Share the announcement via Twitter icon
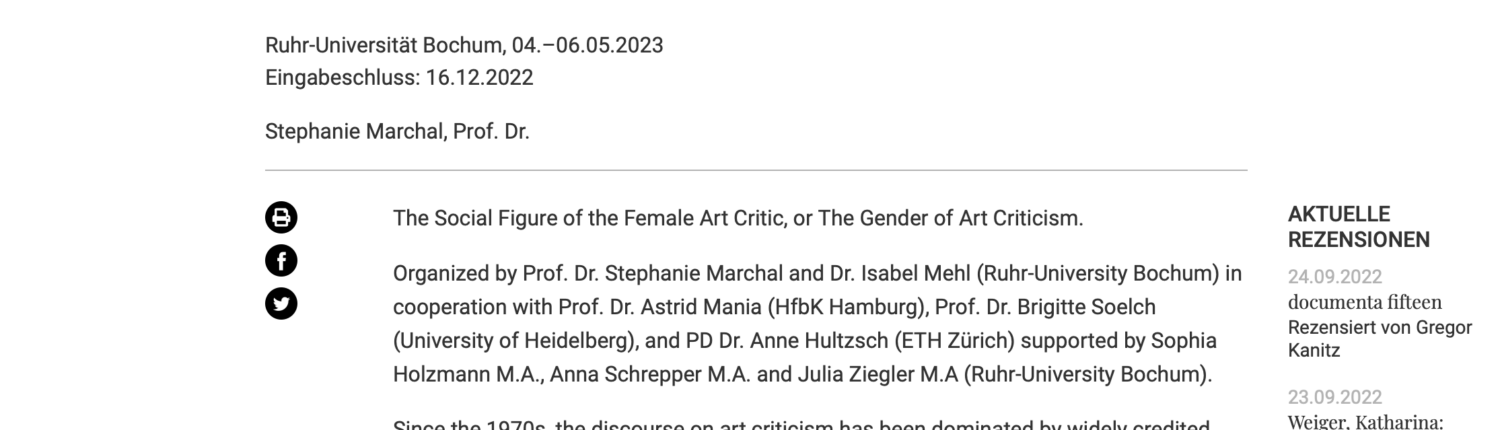The width and height of the screenshot is (1500, 430). coord(281,303)
